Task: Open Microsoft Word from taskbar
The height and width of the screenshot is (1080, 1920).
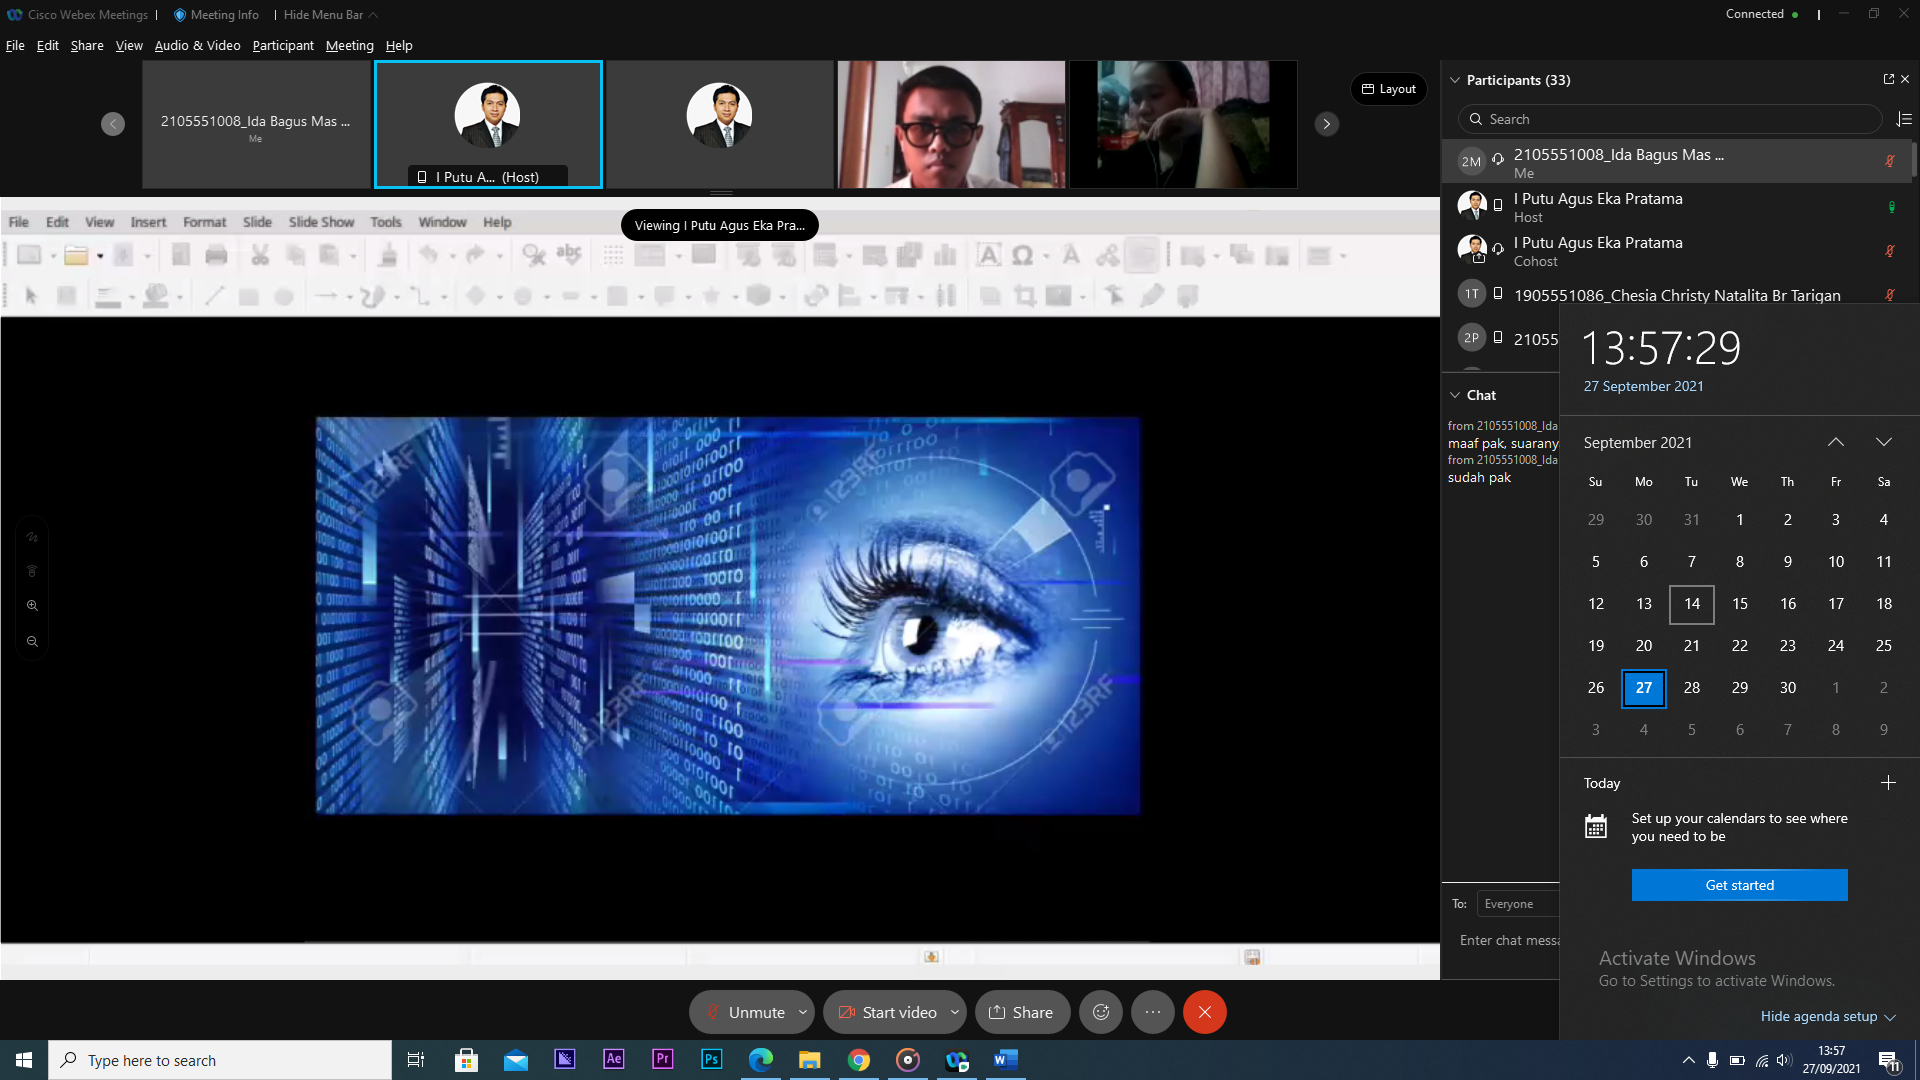Action: [x=1006, y=1060]
